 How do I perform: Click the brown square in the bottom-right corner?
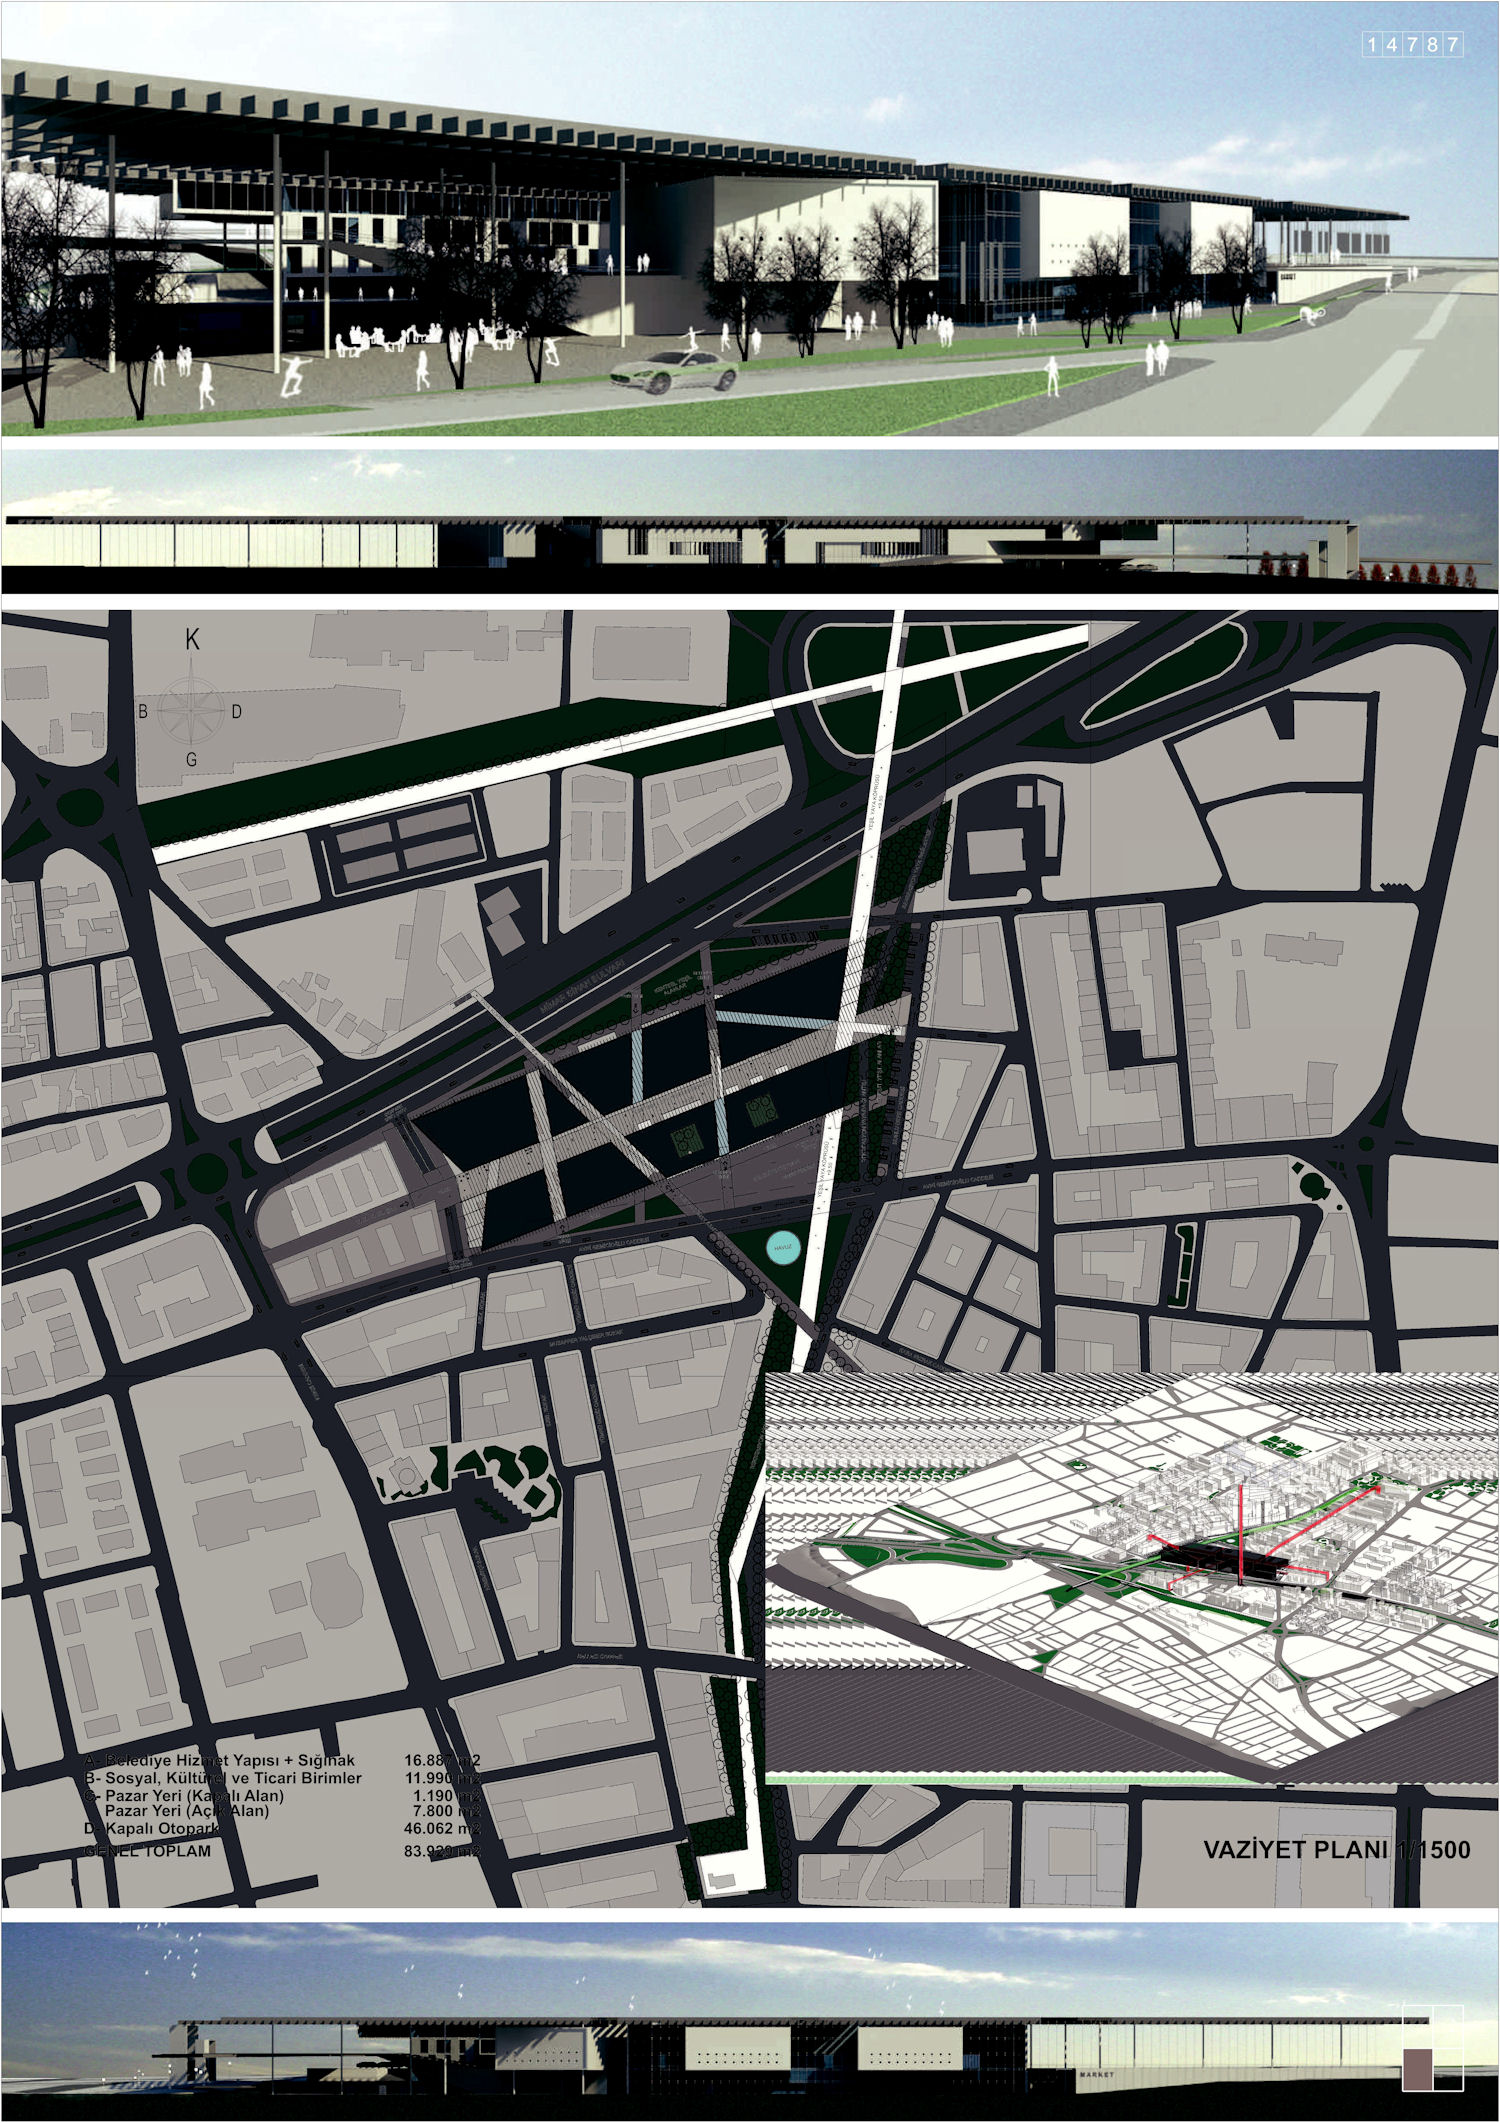[x=1417, y=2068]
